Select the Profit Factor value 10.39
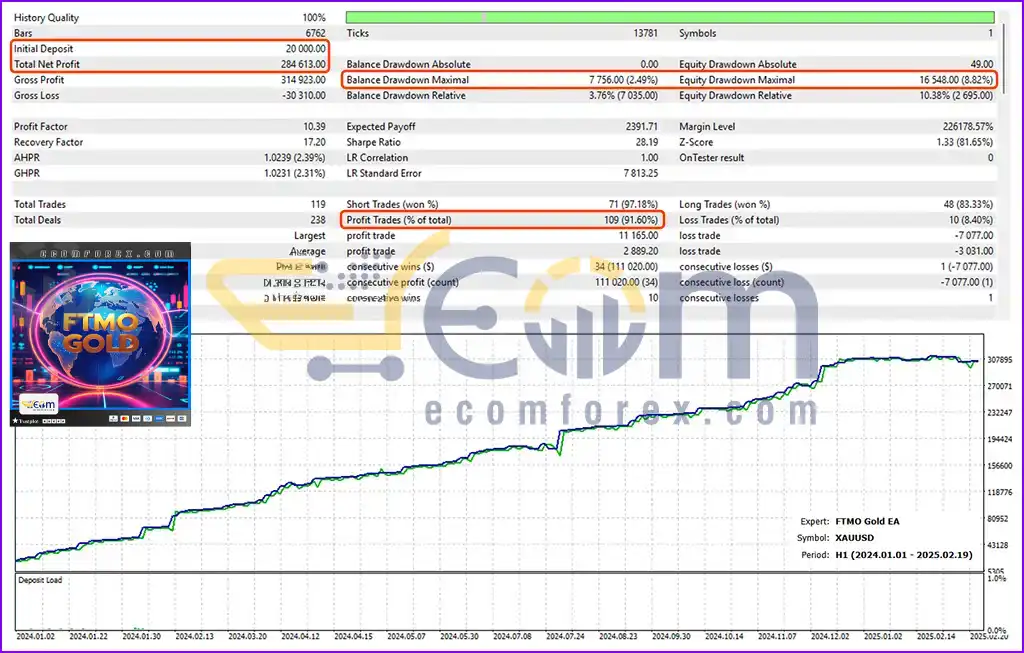The width and height of the screenshot is (1024, 653). (314, 127)
